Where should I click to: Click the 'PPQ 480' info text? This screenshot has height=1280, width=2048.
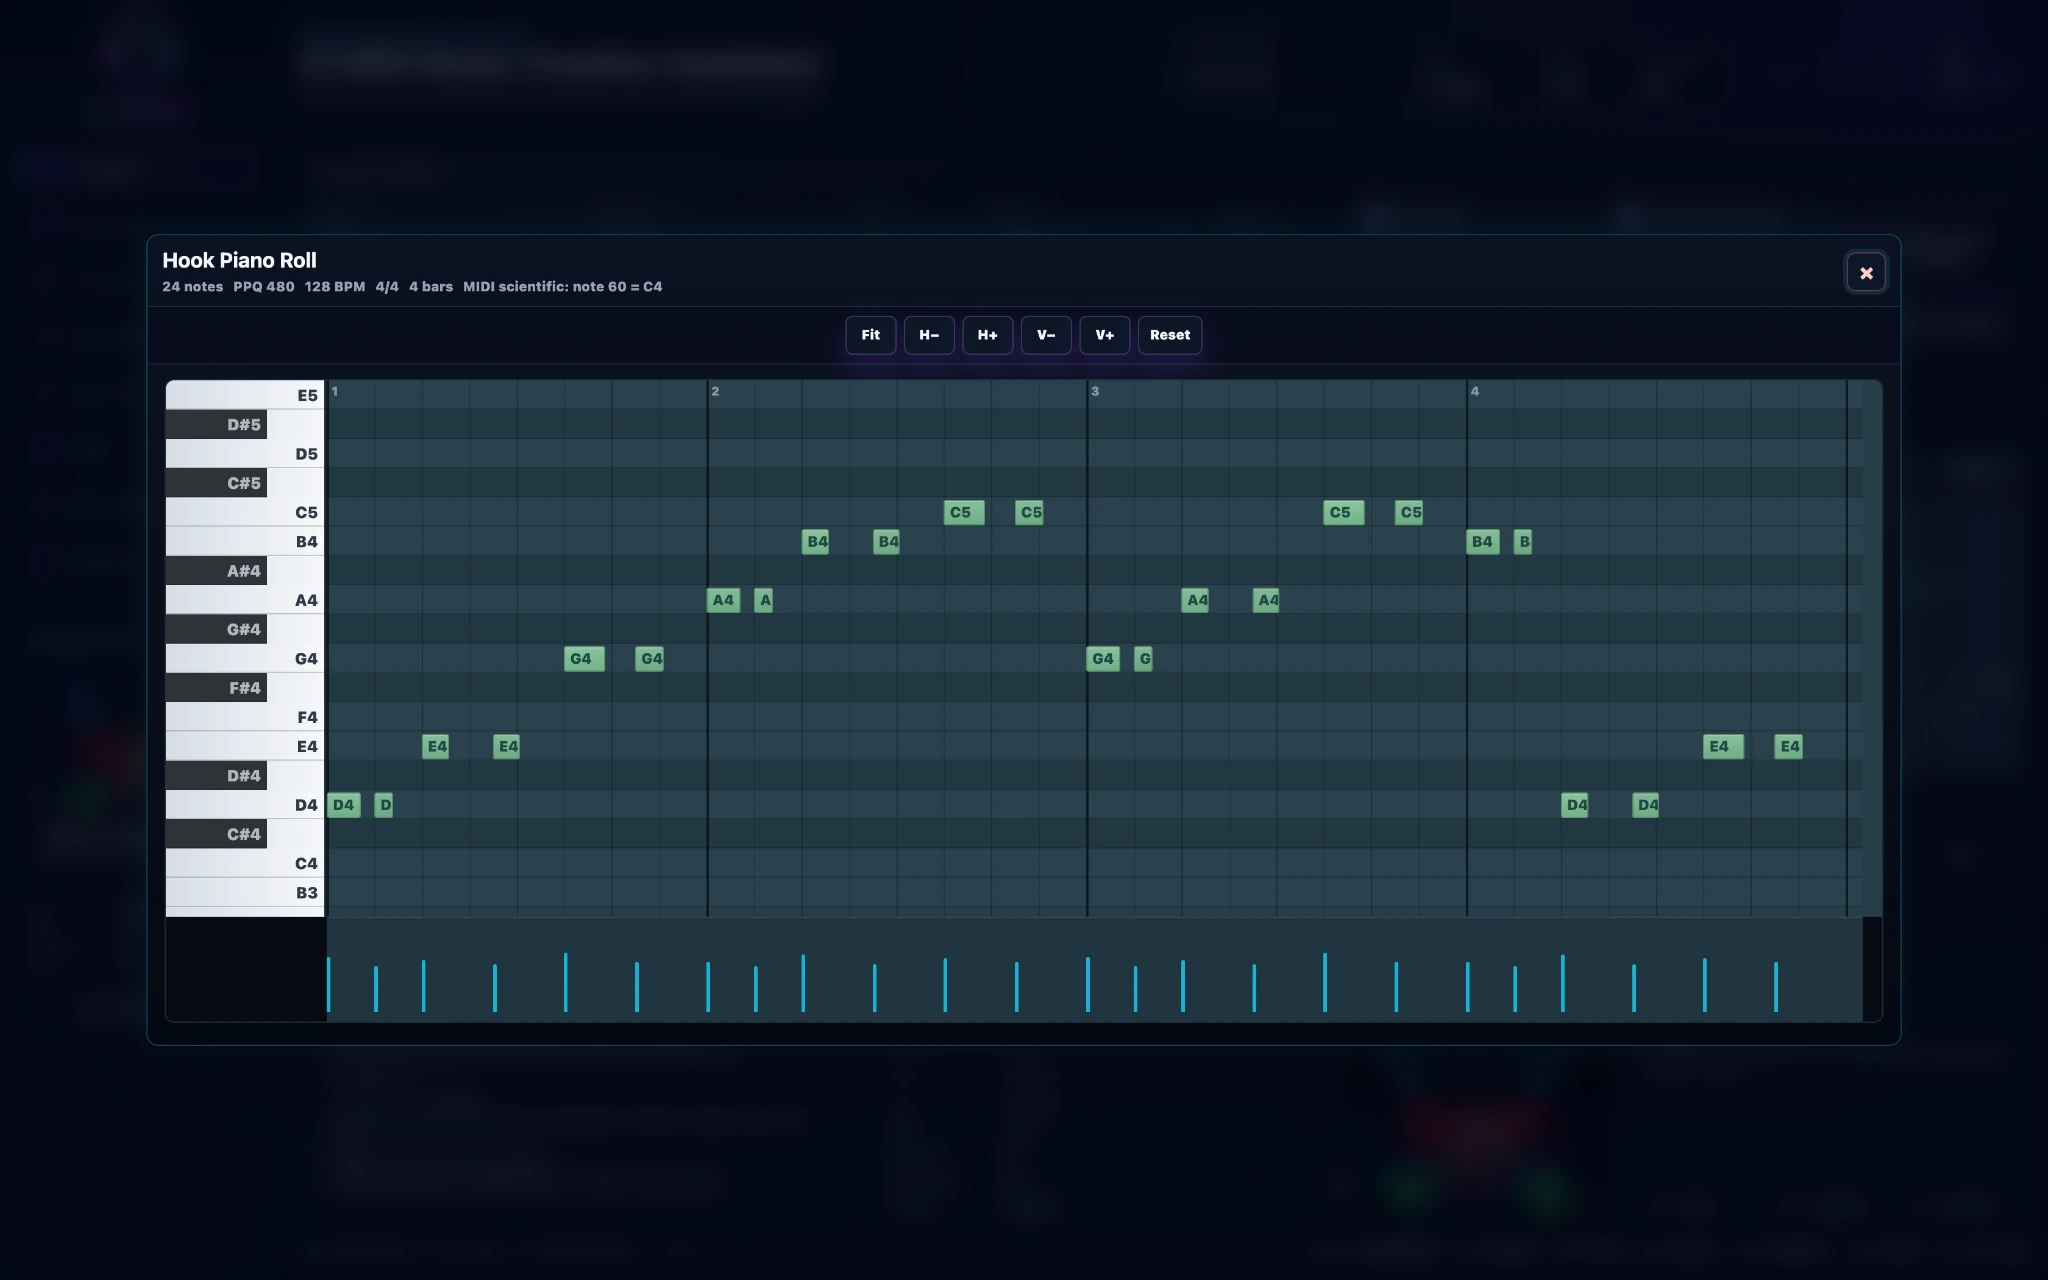click(264, 286)
